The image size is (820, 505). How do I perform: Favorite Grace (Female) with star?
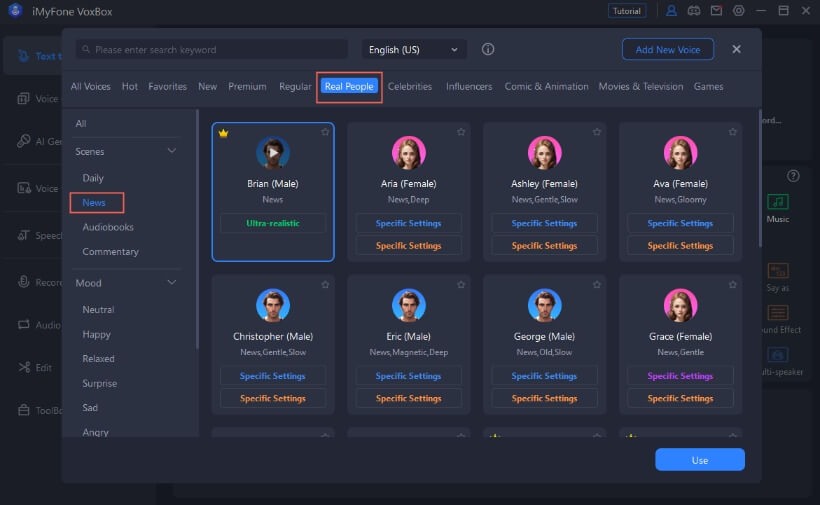tap(732, 284)
